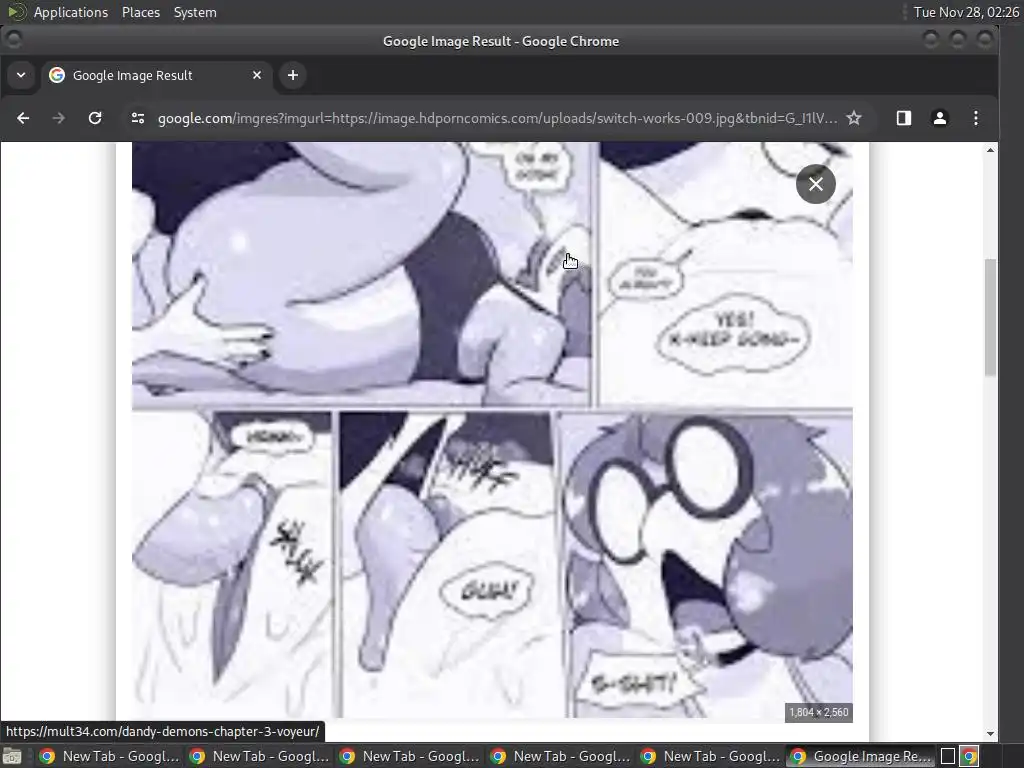View site information icon in address bar
1024x768 pixels.
tap(138, 118)
